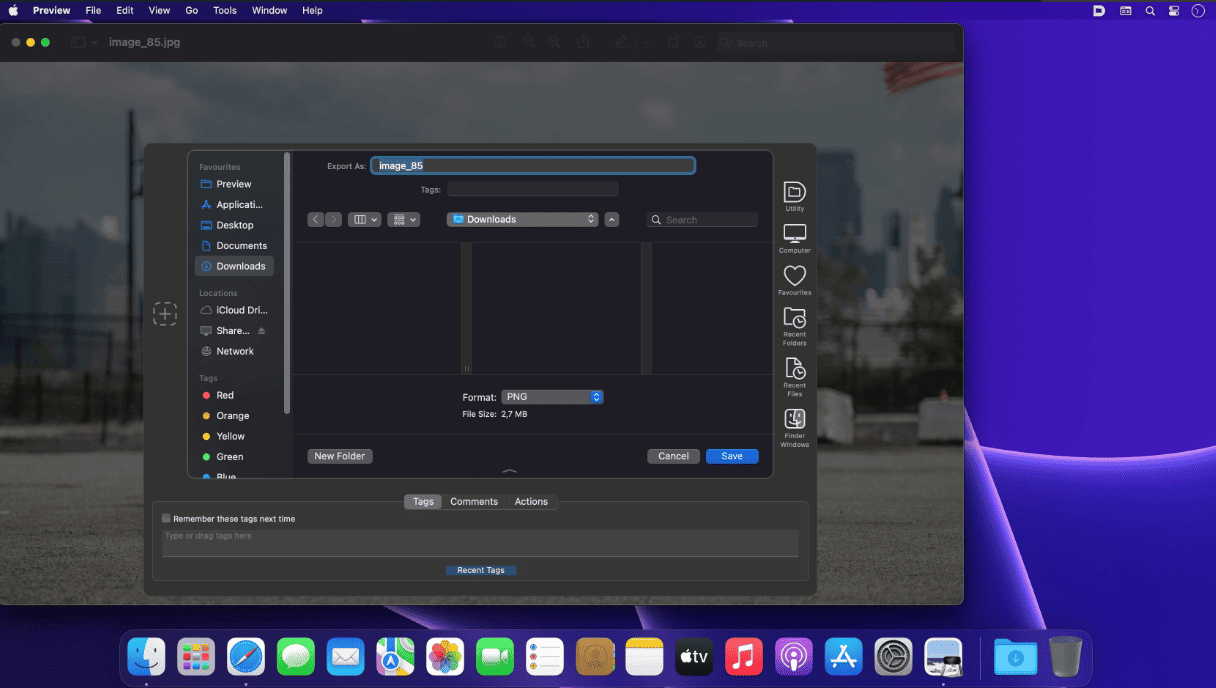Open the column view mode dropdown

tap(364, 219)
